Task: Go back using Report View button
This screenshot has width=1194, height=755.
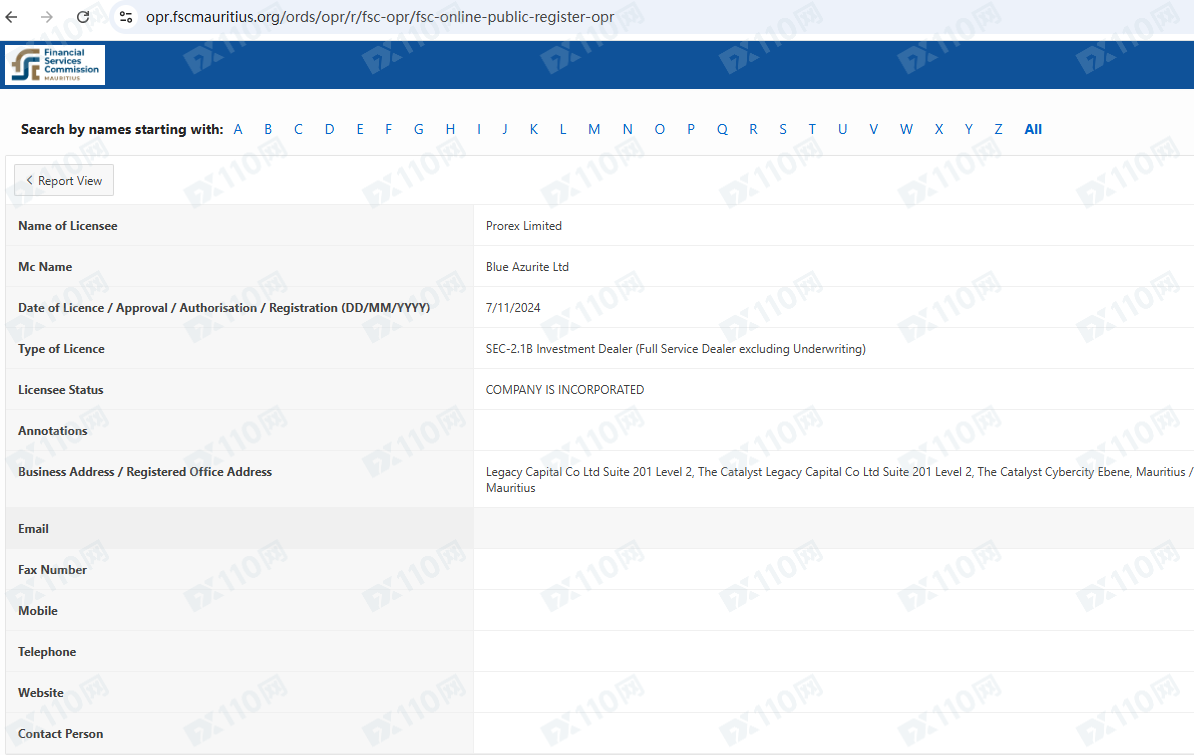Action: pos(64,181)
